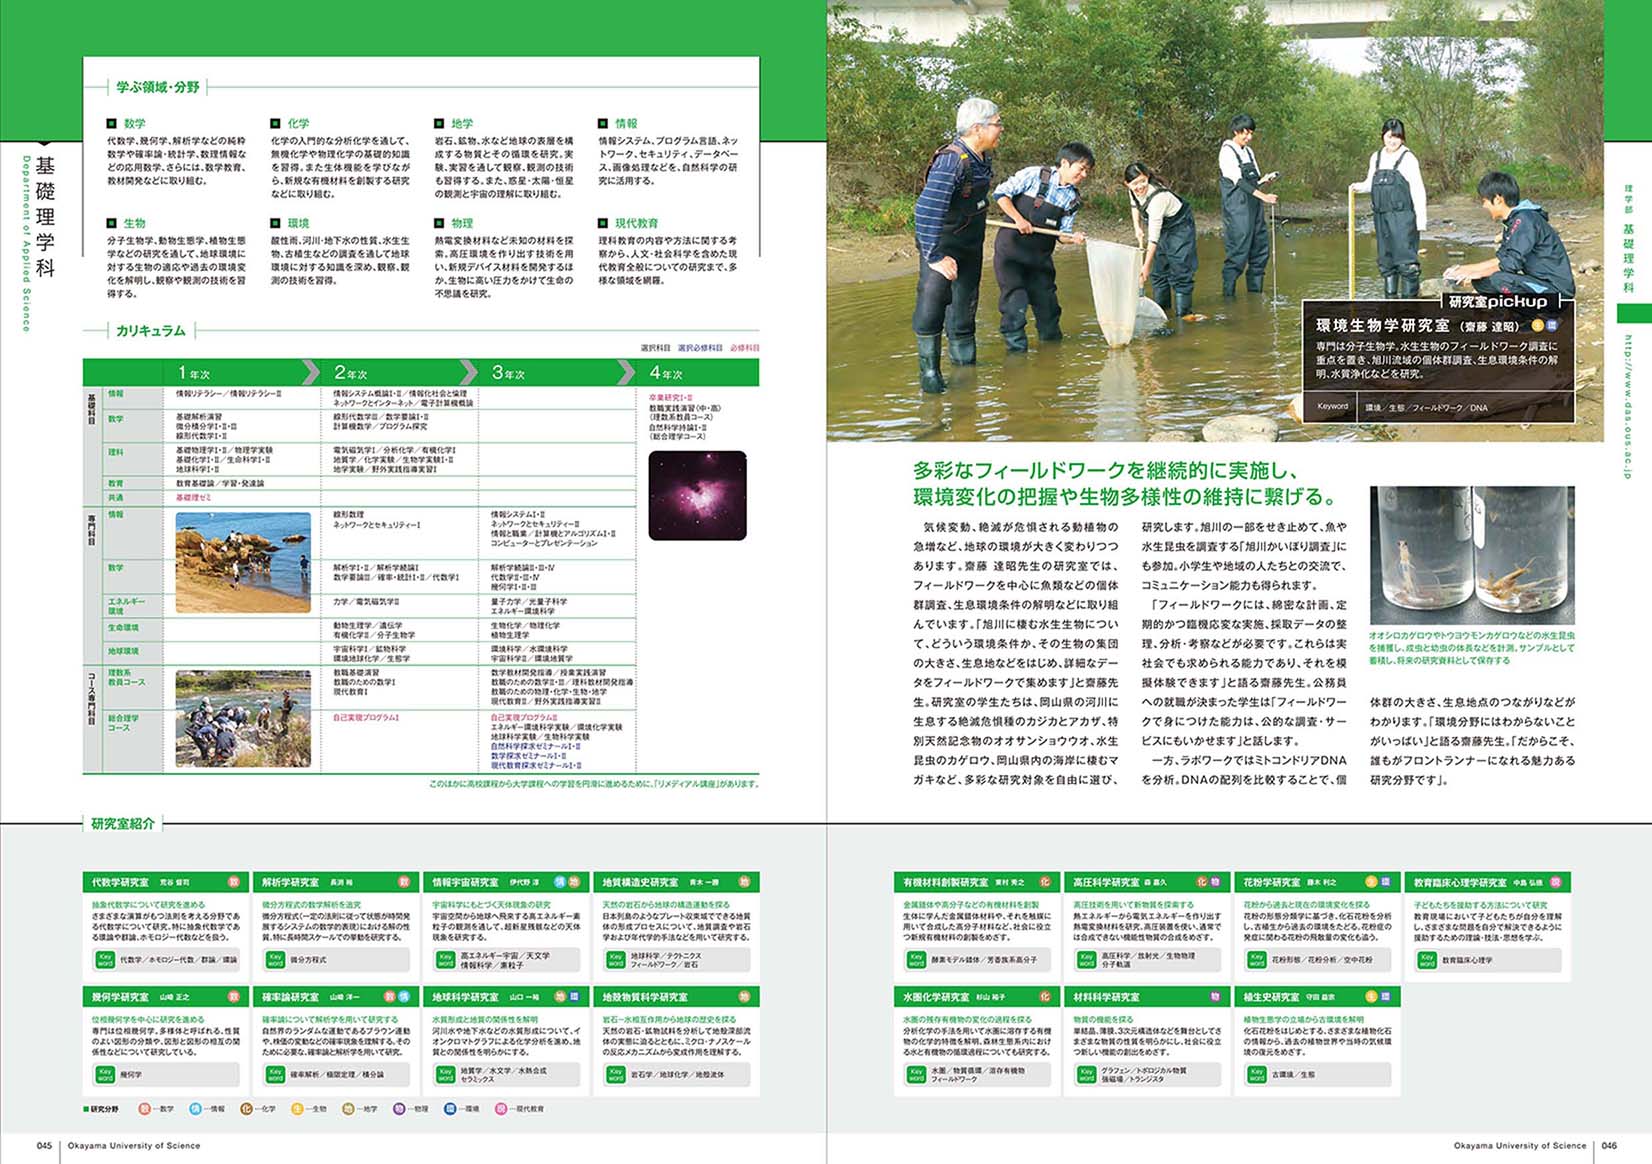Click the 物 badge on 材料科学研究室 header

click(1215, 997)
